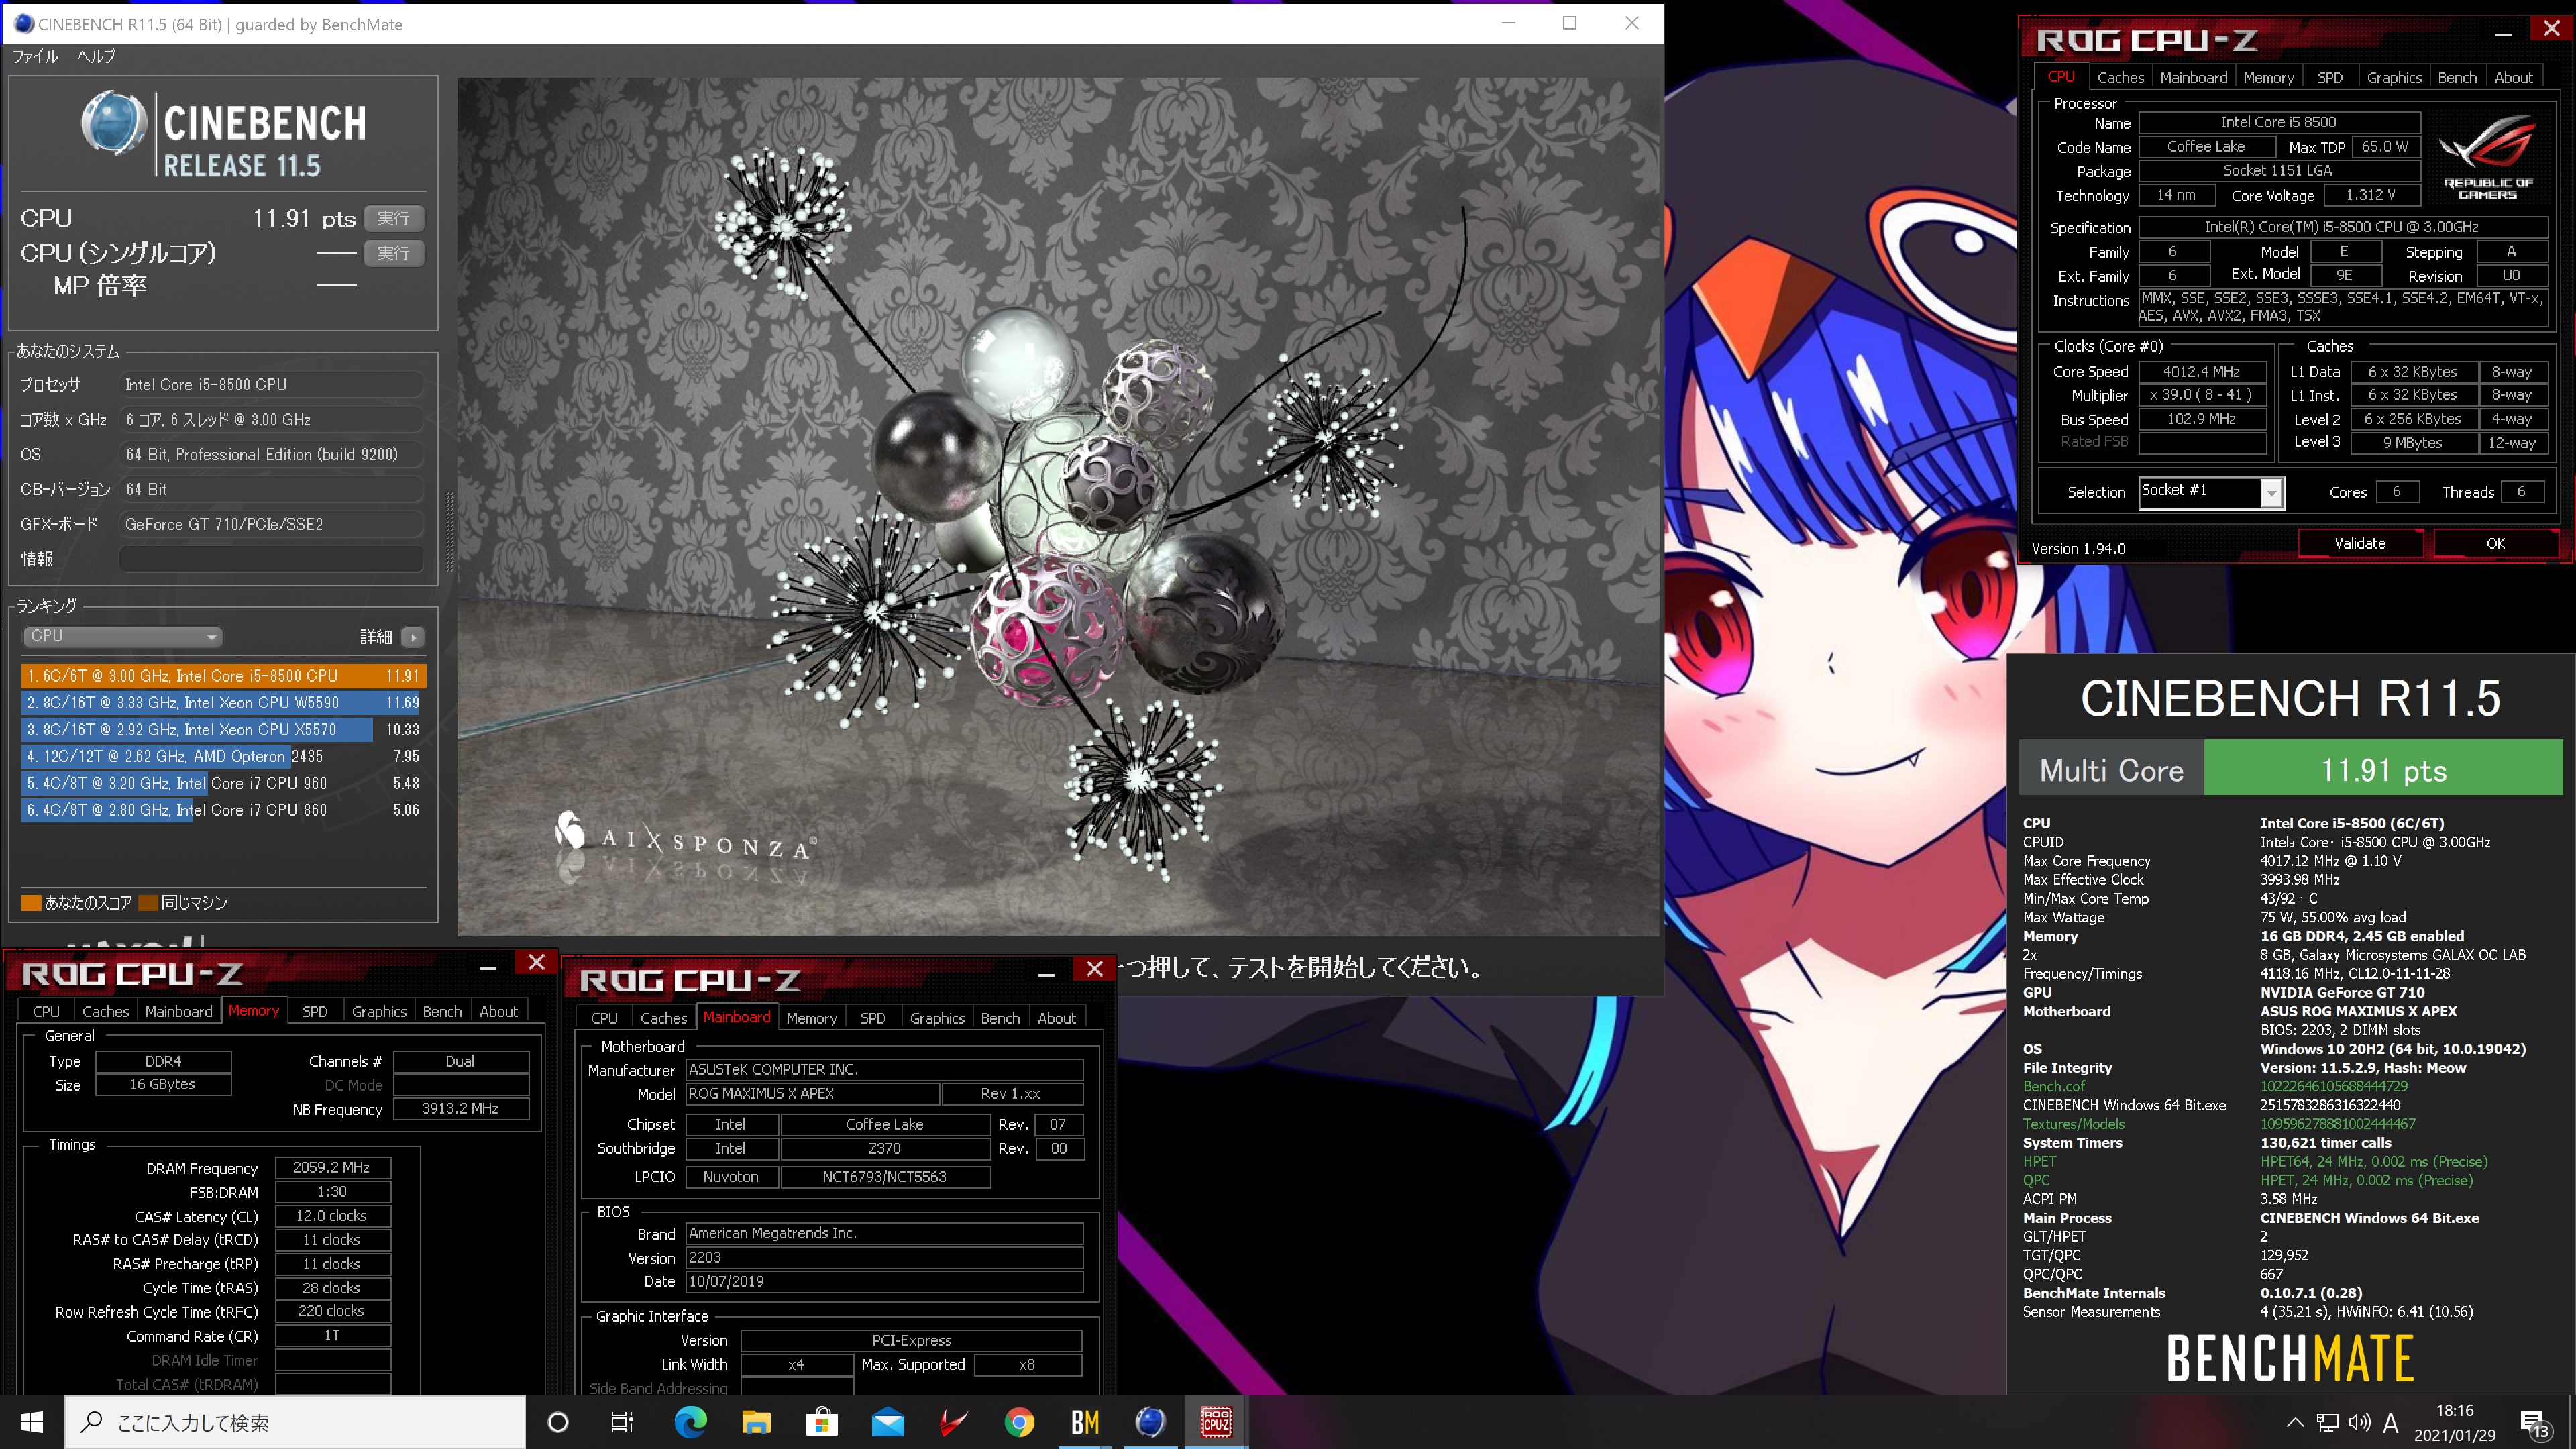The height and width of the screenshot is (1449, 2576).
Task: Minimize the Mainboard ROG CPU-Z window
Action: 1046,973
